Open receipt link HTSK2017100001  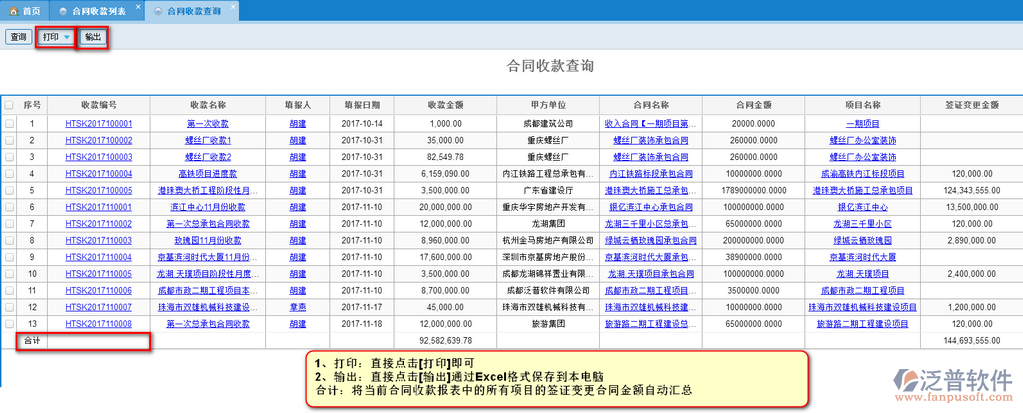coord(99,124)
